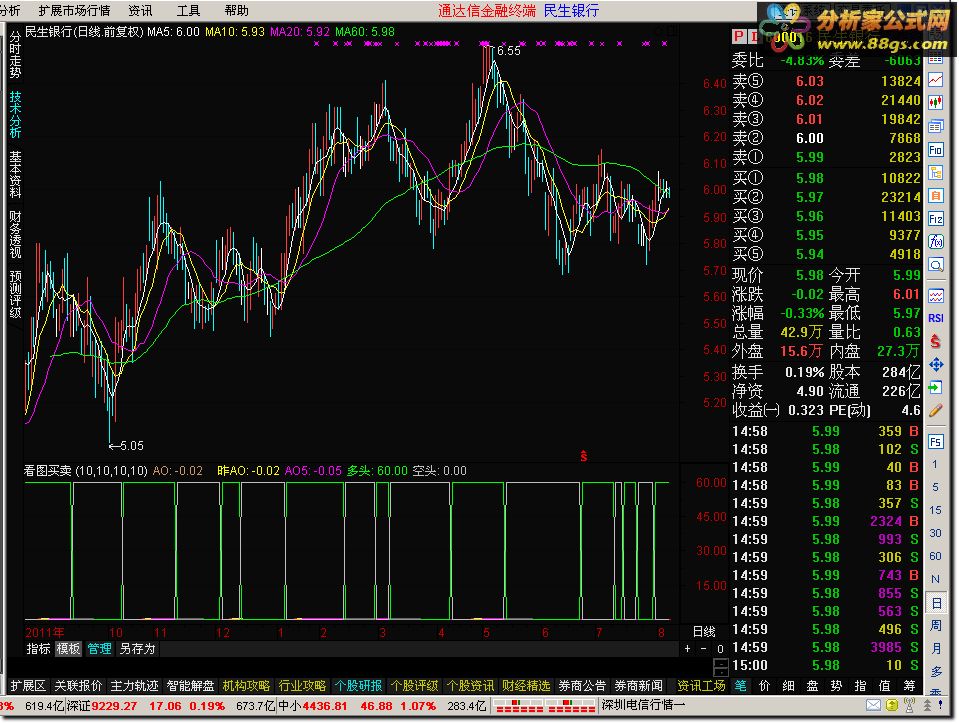959x723 pixels.
Task: Switch to 5-minute period
Action: [x=935, y=488]
